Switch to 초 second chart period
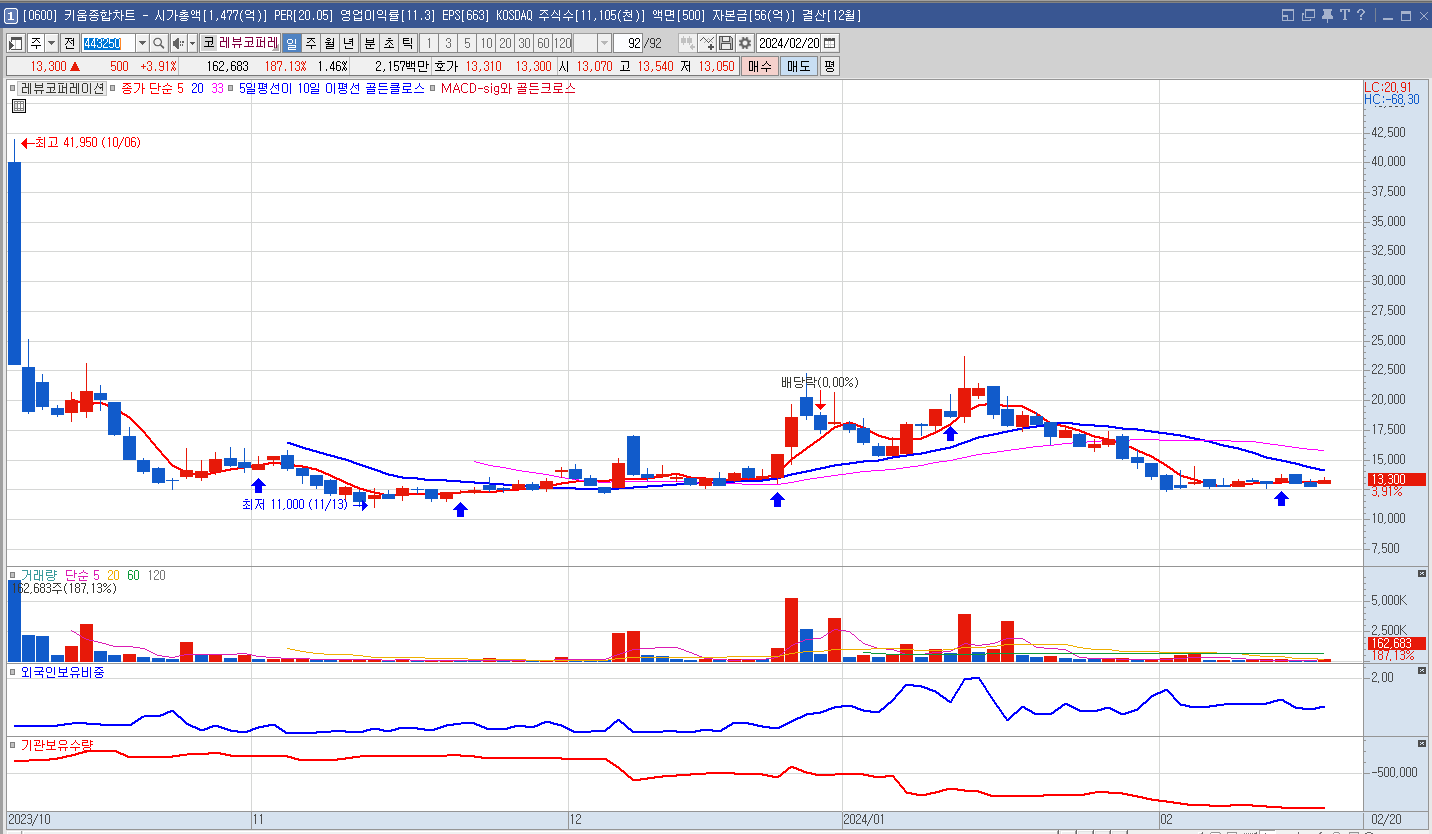 [388, 43]
